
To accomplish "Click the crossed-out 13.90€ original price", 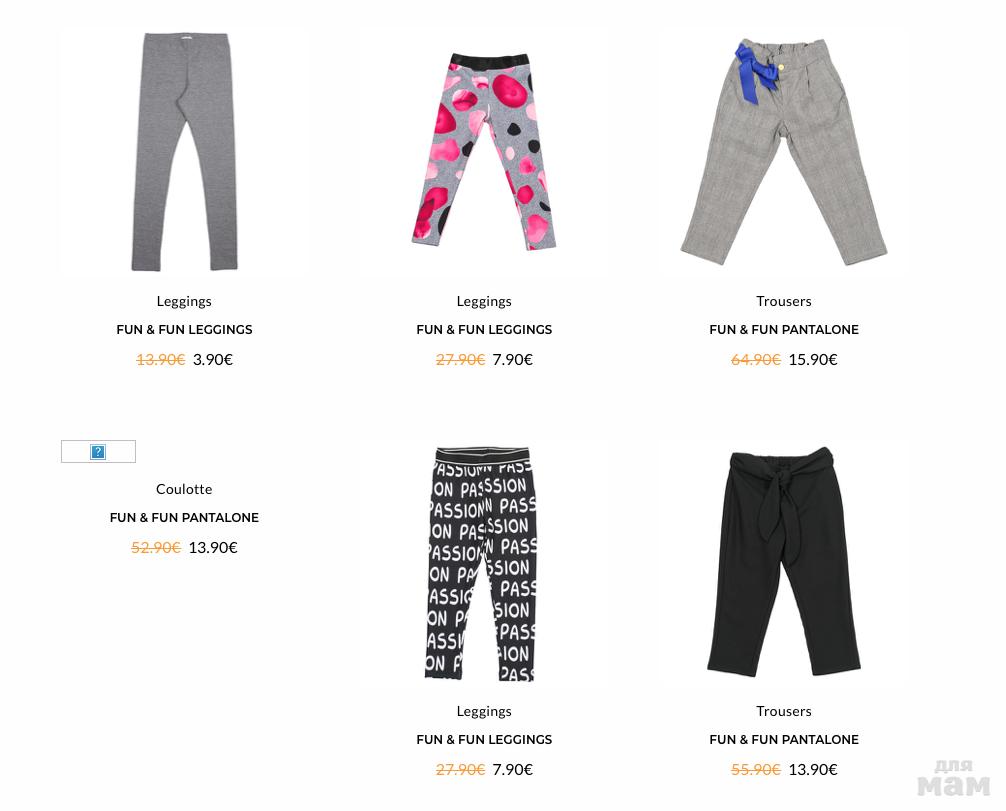I will [x=160, y=359].
